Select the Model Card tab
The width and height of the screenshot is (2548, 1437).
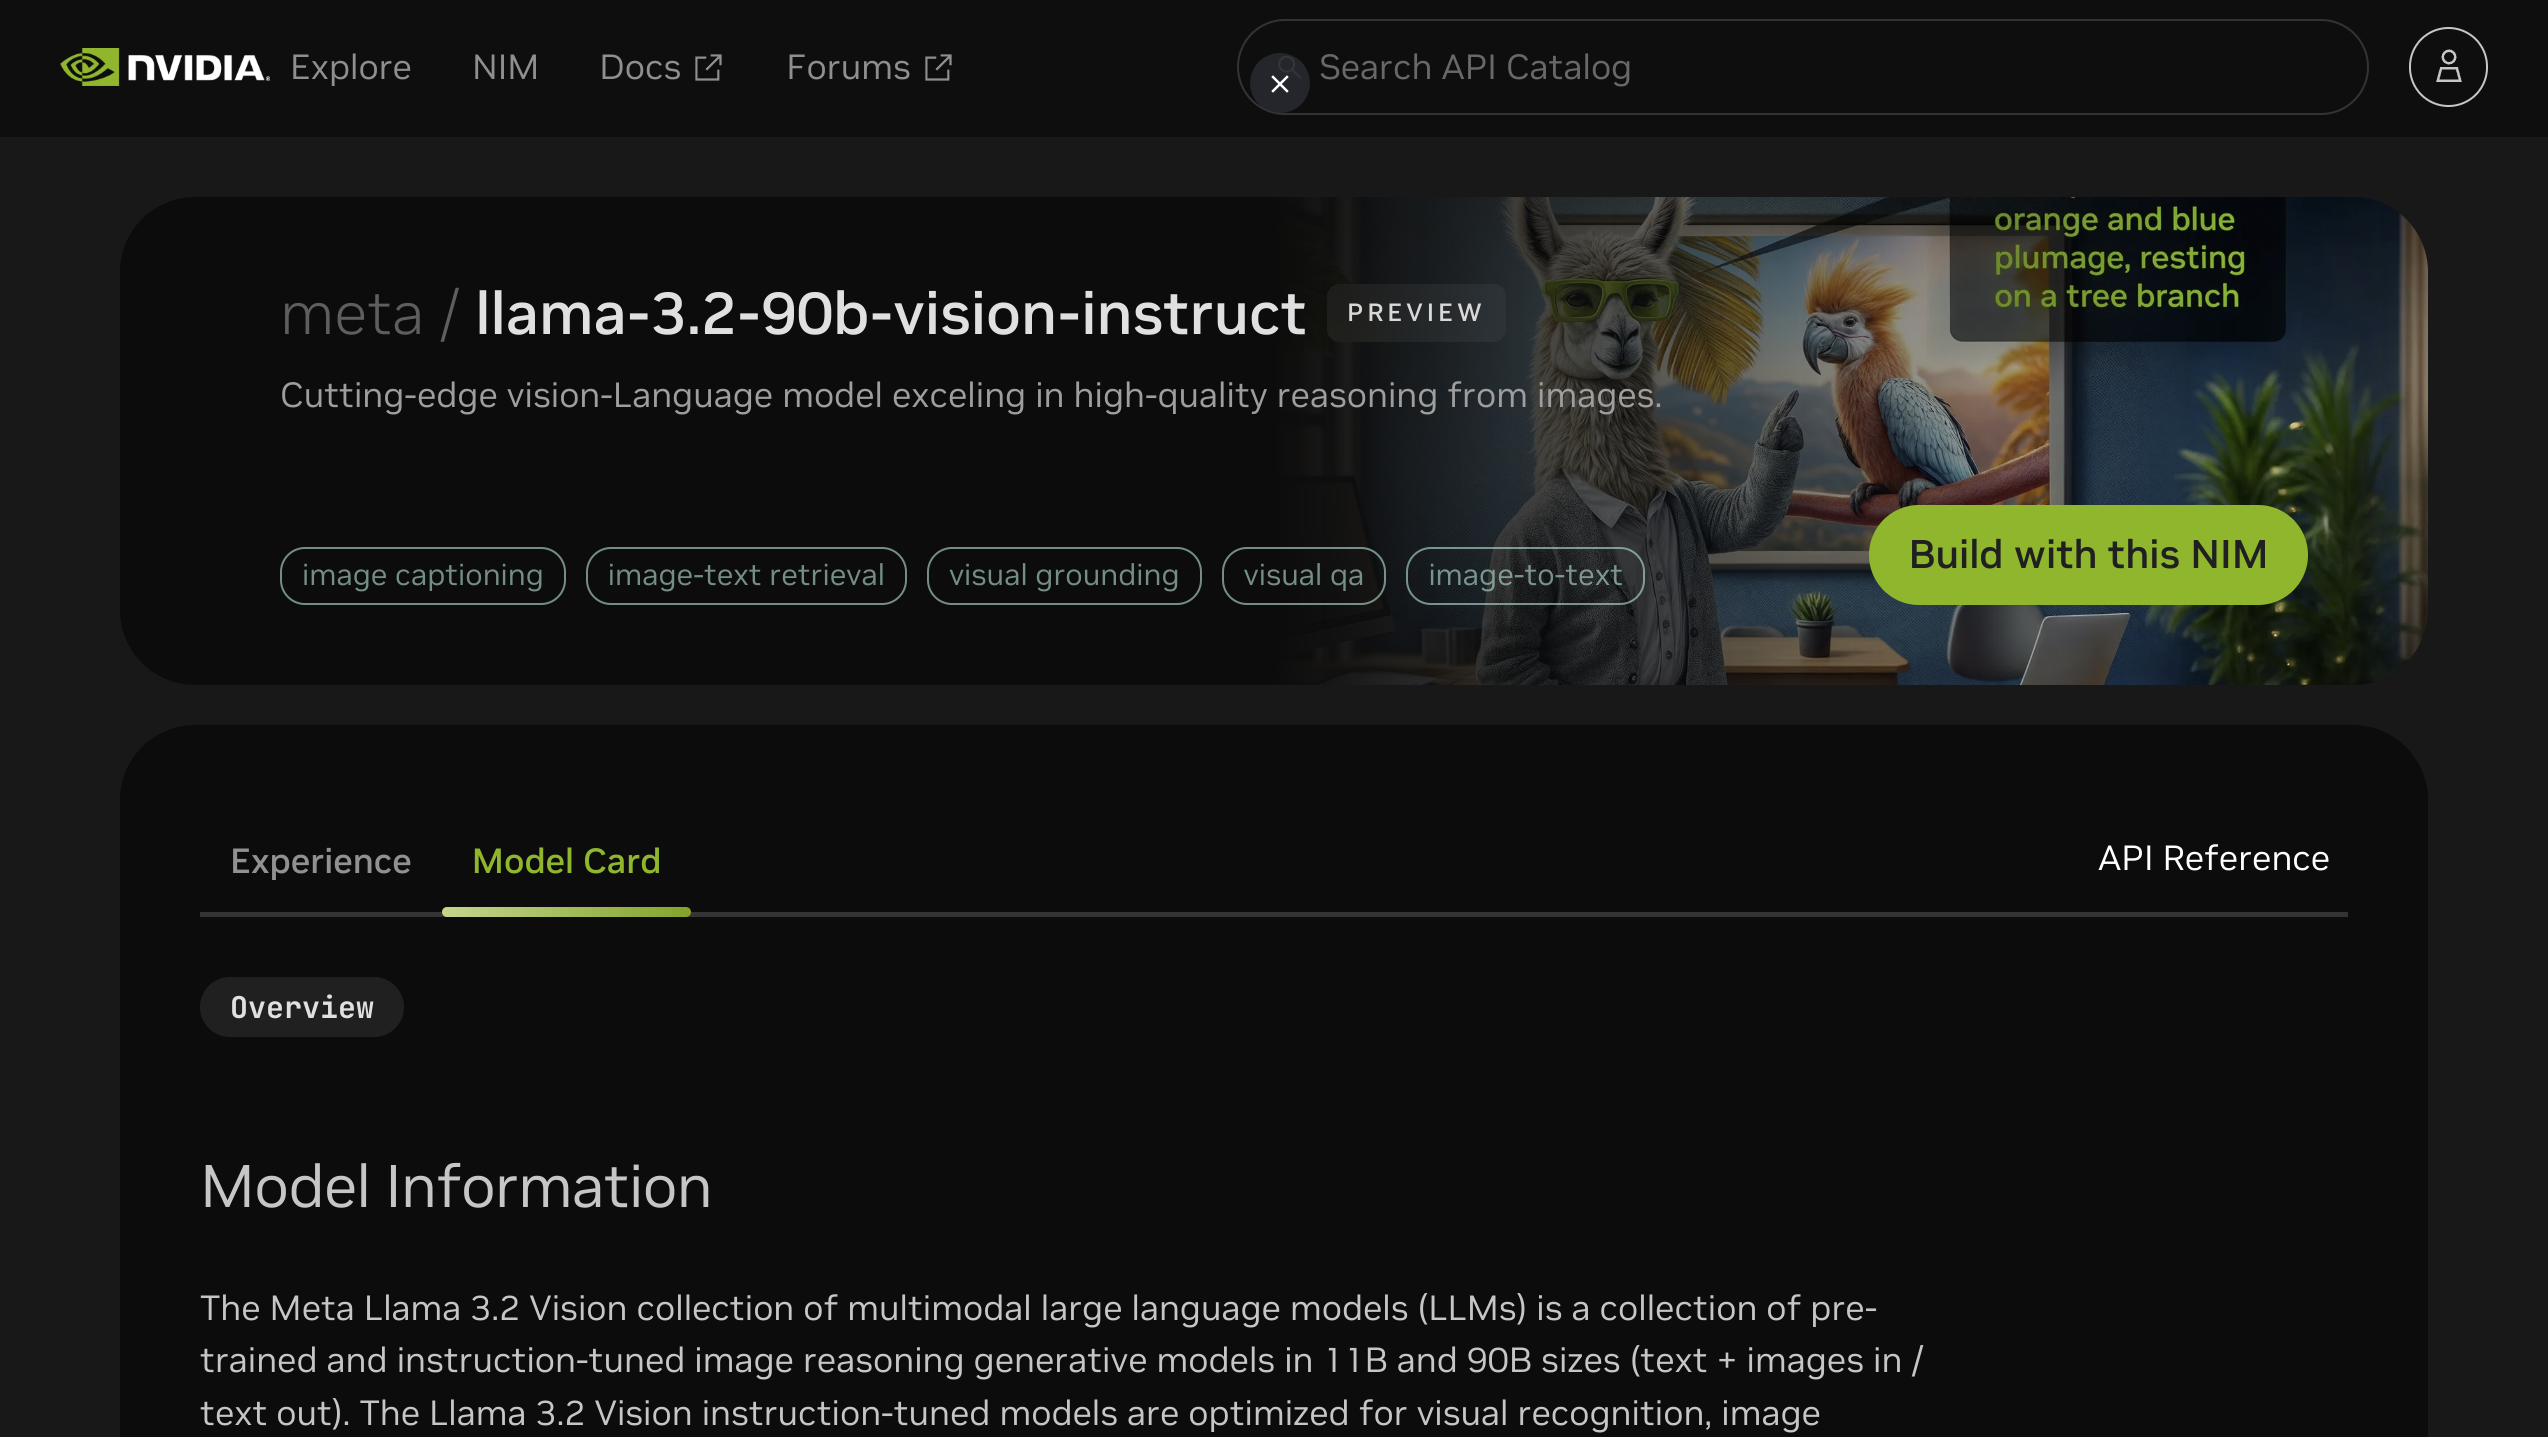coord(566,861)
